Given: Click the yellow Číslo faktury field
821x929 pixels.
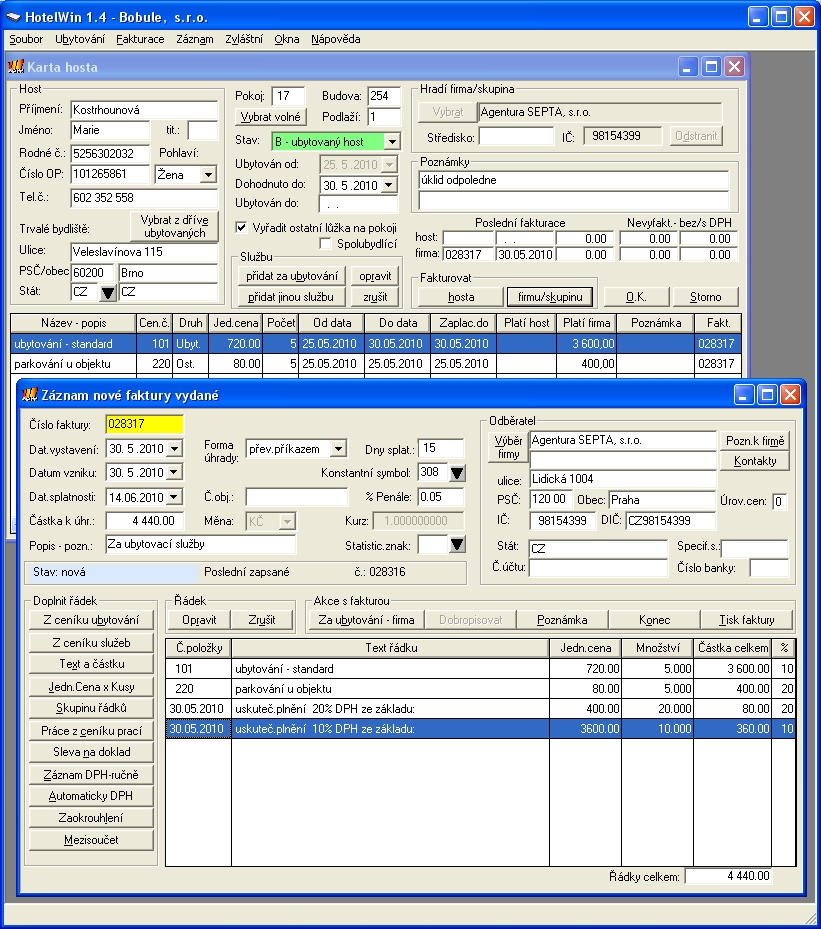Looking at the screenshot, I should click(x=144, y=424).
